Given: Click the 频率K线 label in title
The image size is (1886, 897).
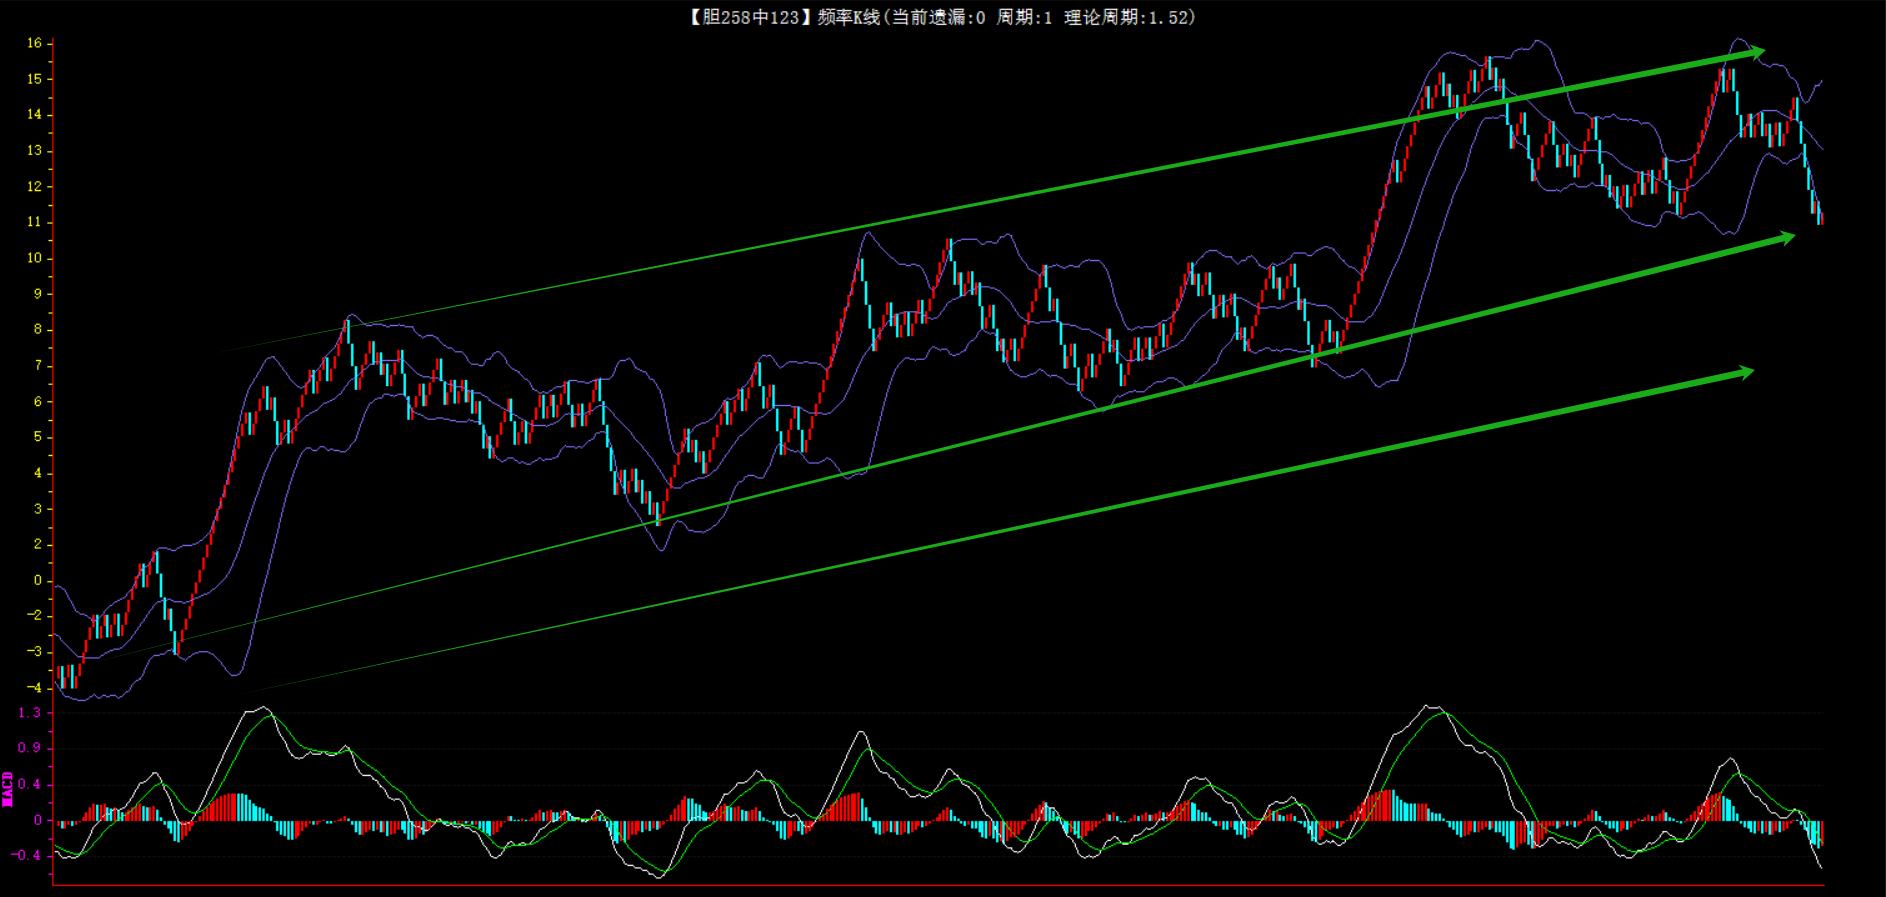Looking at the screenshot, I should coord(848,17).
